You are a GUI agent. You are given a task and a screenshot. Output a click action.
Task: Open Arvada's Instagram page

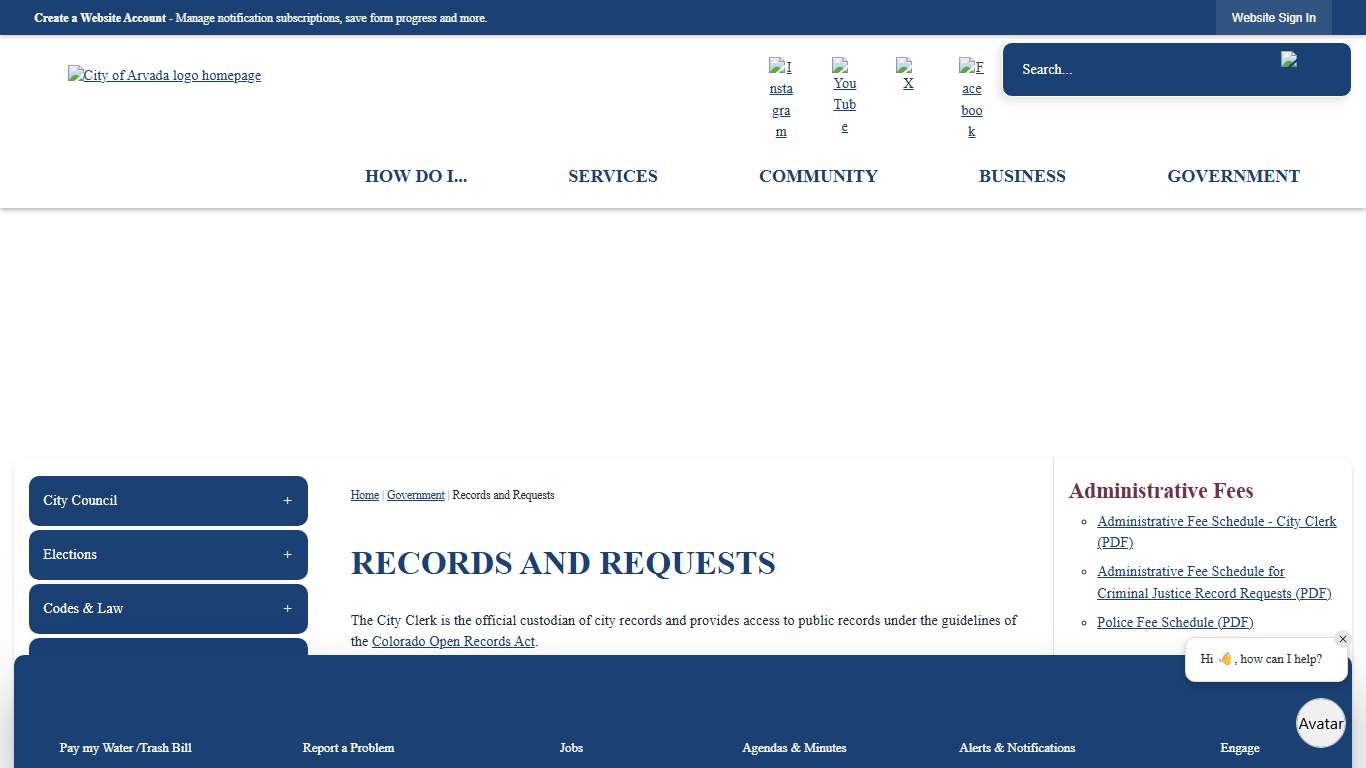click(781, 96)
